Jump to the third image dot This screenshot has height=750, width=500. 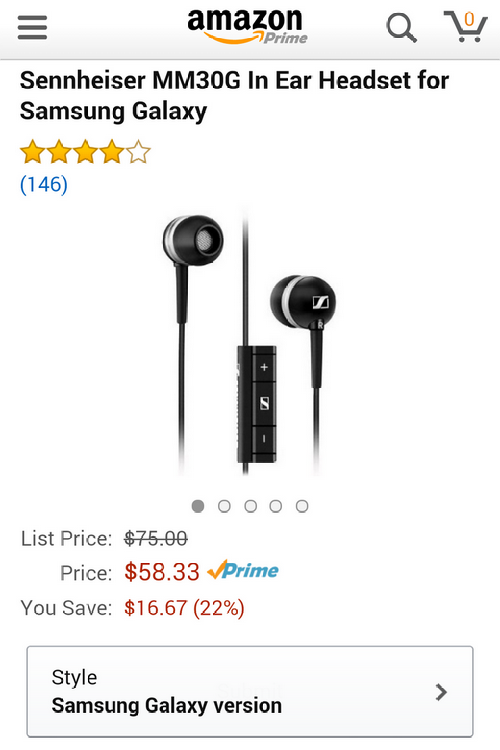(x=250, y=506)
